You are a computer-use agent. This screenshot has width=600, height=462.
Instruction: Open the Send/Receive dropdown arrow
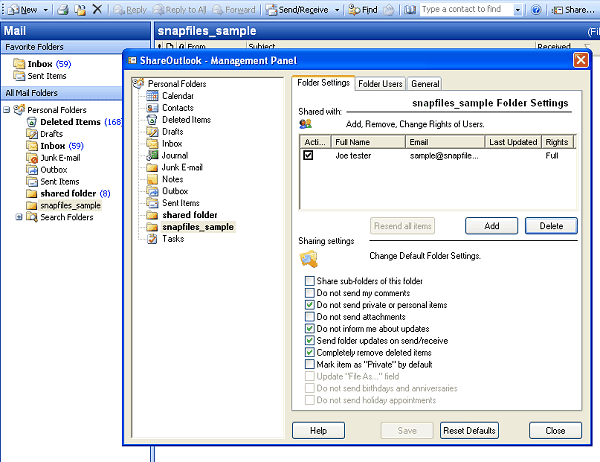(x=337, y=10)
